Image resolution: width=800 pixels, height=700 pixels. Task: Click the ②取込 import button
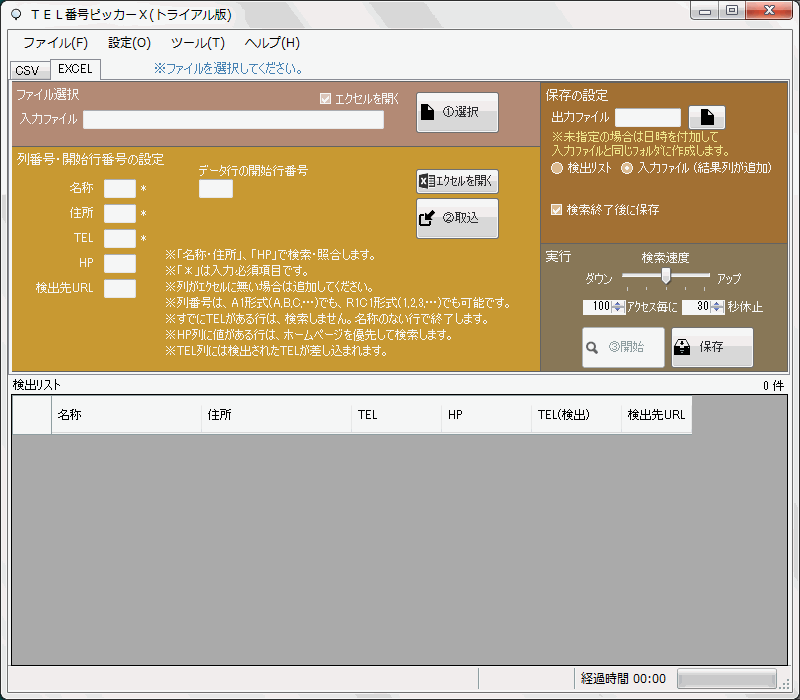(457, 219)
